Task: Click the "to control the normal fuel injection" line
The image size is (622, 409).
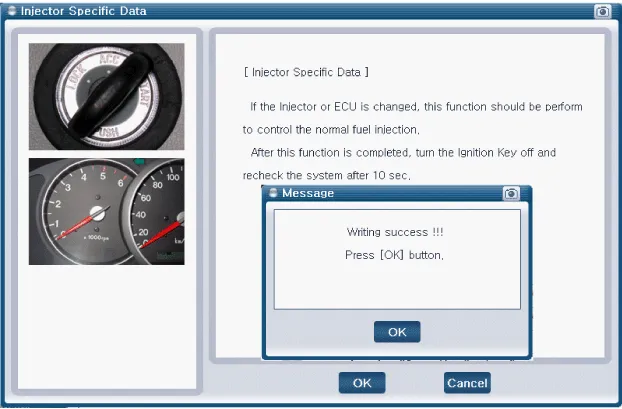Action: pos(332,129)
